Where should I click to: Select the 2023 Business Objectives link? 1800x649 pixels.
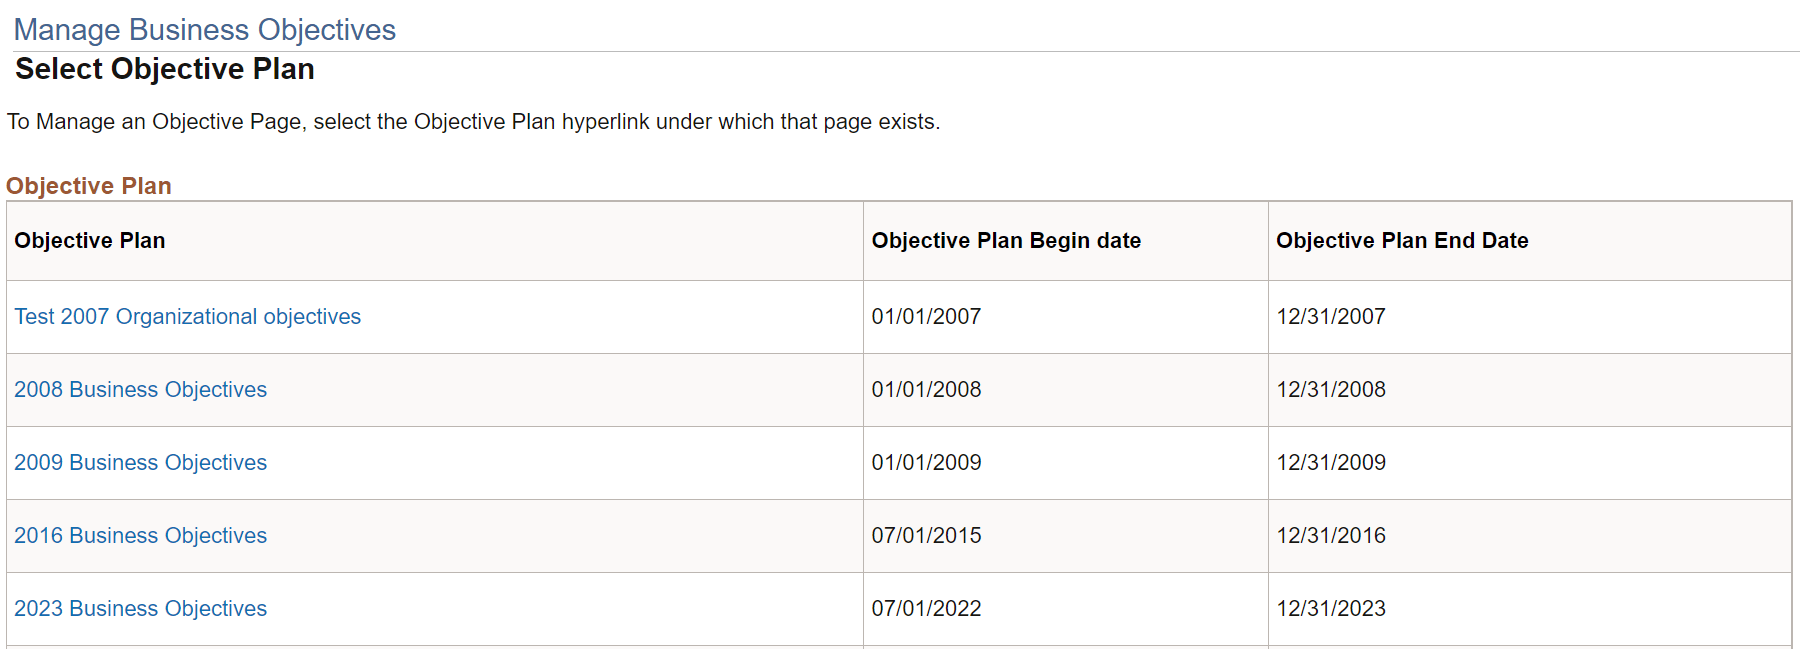[140, 609]
